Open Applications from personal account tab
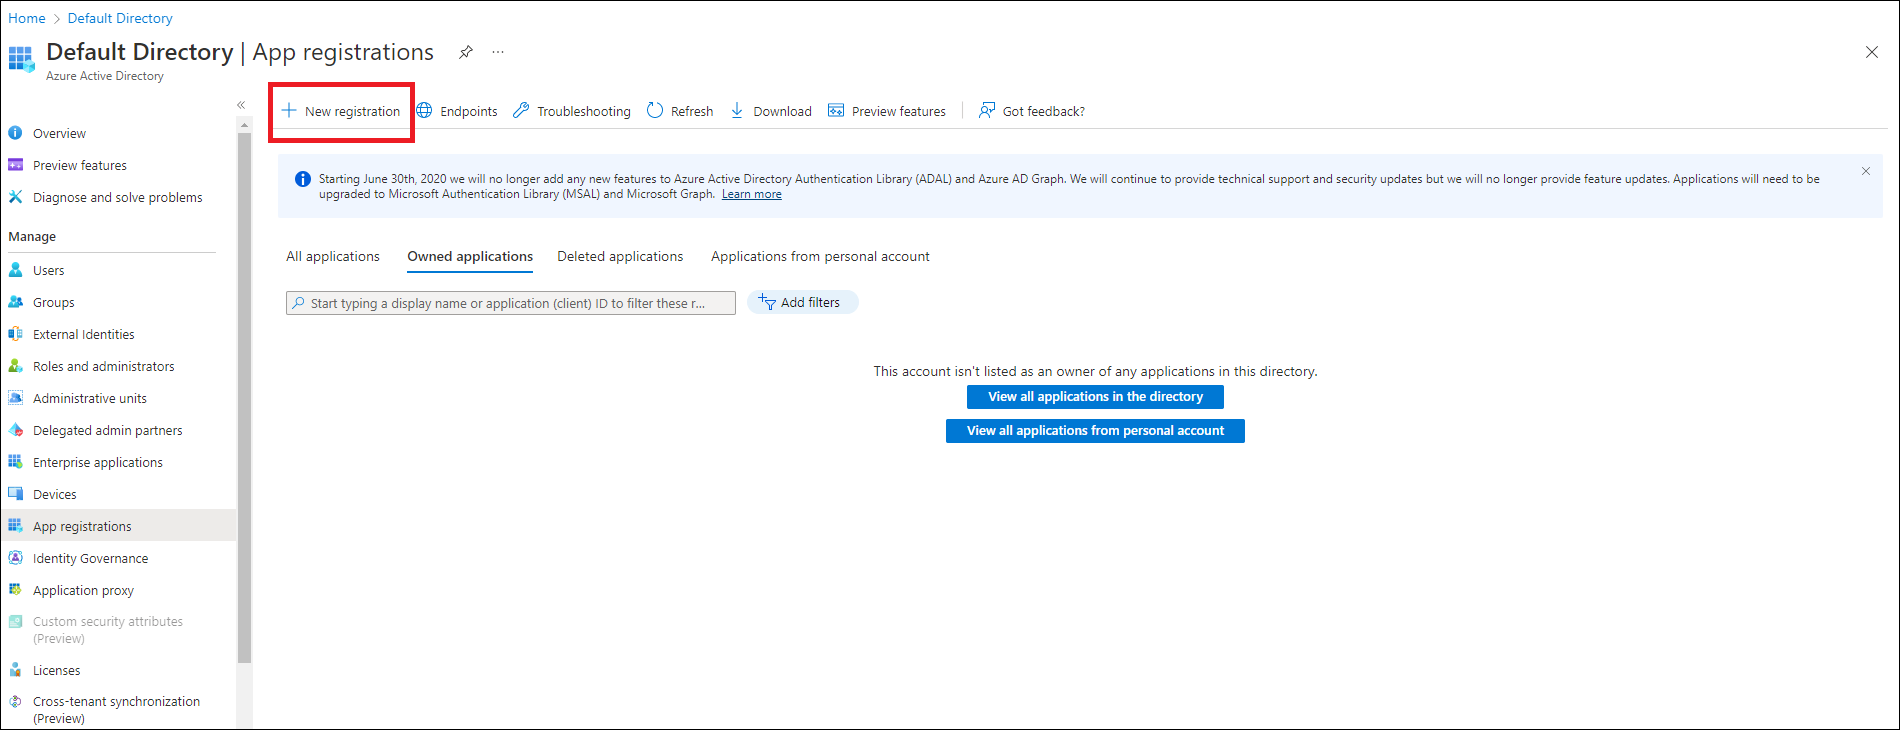Viewport: 1900px width, 730px height. tap(820, 257)
